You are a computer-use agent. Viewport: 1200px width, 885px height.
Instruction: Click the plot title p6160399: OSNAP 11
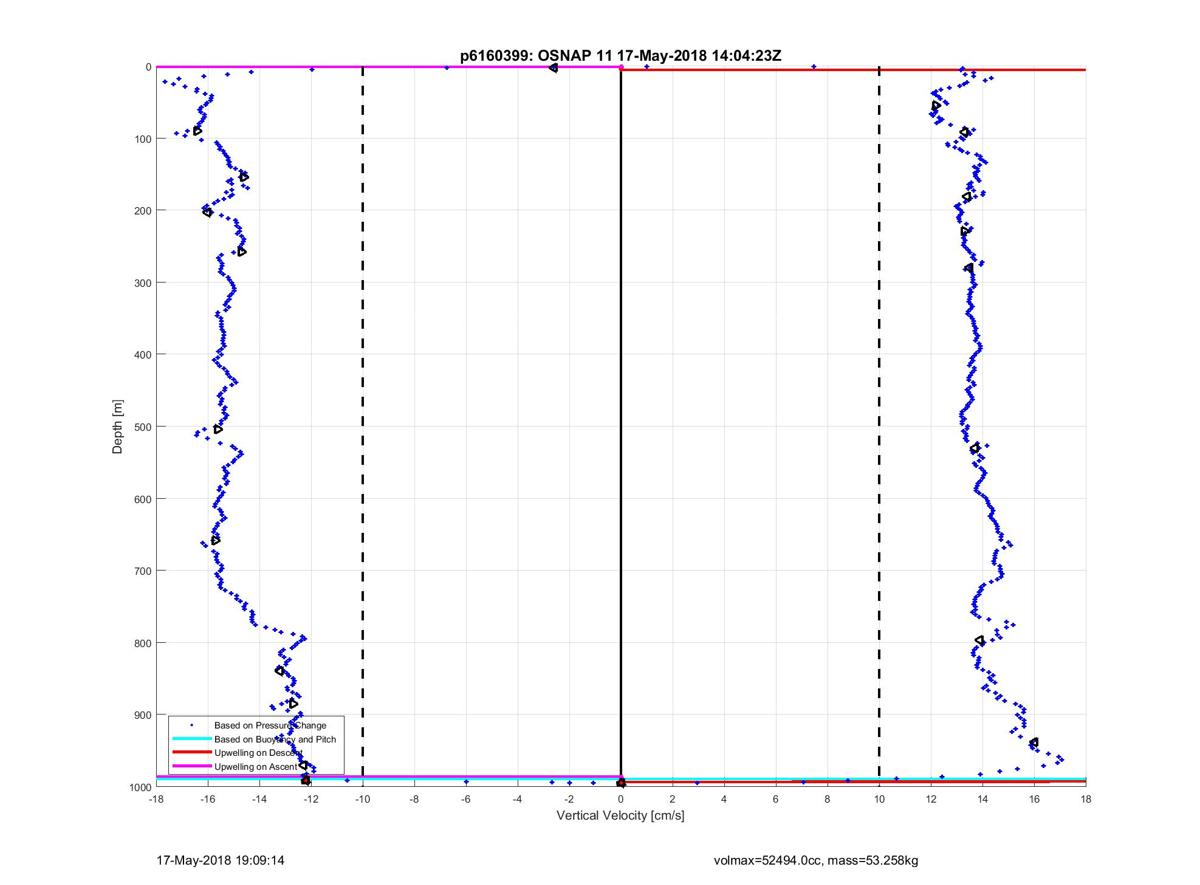(621, 56)
